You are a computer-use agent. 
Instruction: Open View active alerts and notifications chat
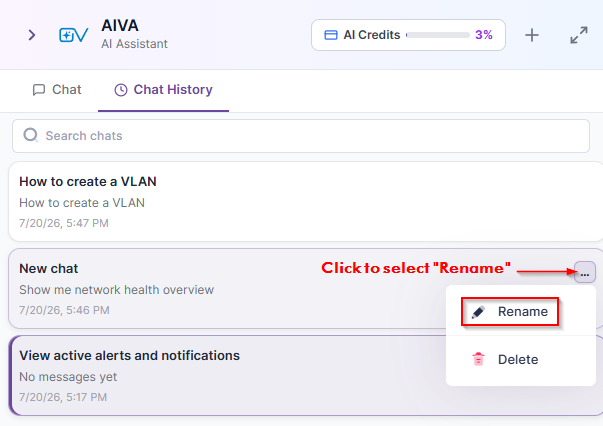click(x=227, y=376)
